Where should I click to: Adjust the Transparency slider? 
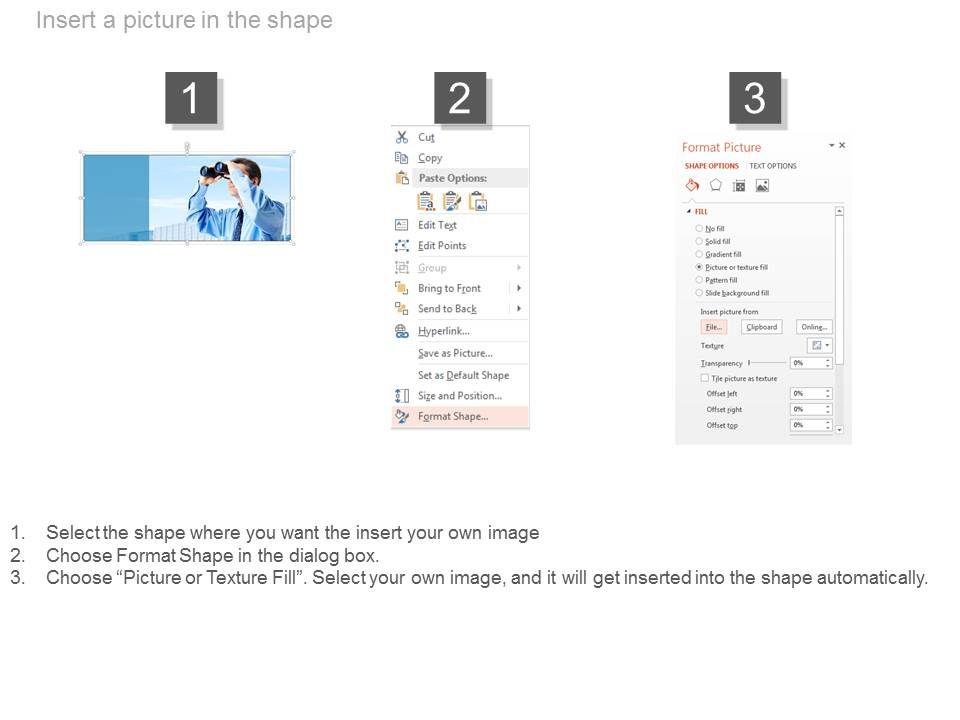click(767, 363)
